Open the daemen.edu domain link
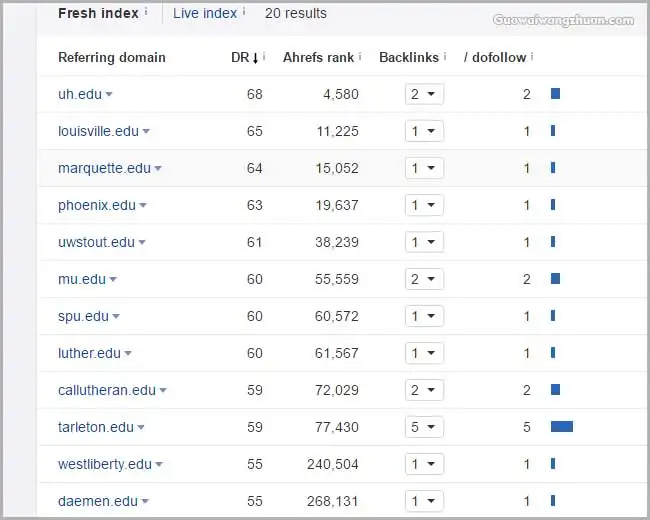The width and height of the screenshot is (650, 520). point(98,501)
